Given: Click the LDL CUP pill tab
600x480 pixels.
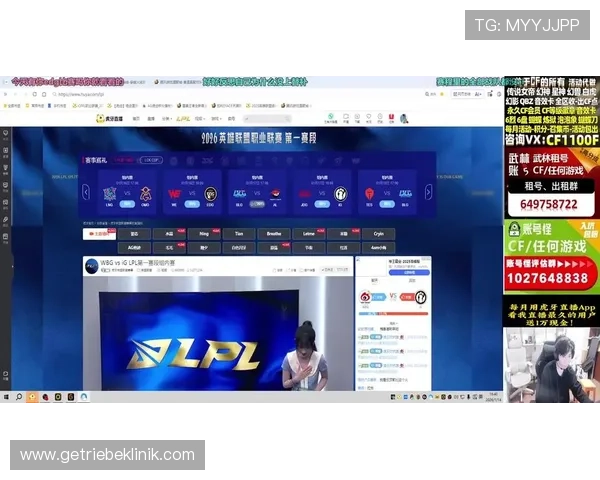Looking at the screenshot, I should tap(151, 160).
